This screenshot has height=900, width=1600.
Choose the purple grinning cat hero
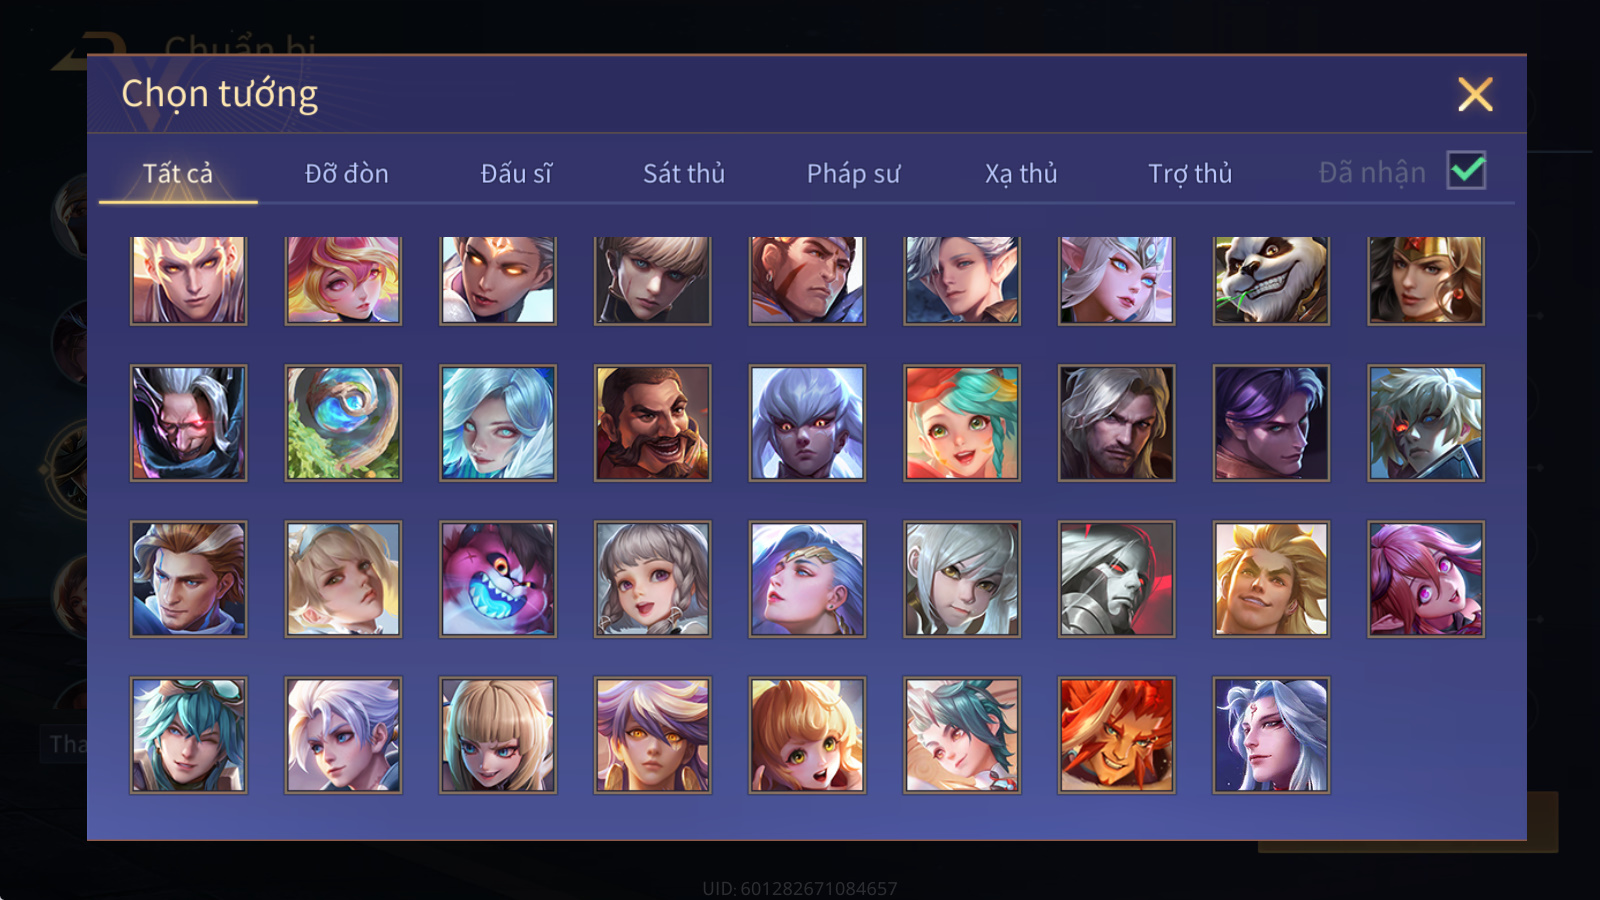498,579
